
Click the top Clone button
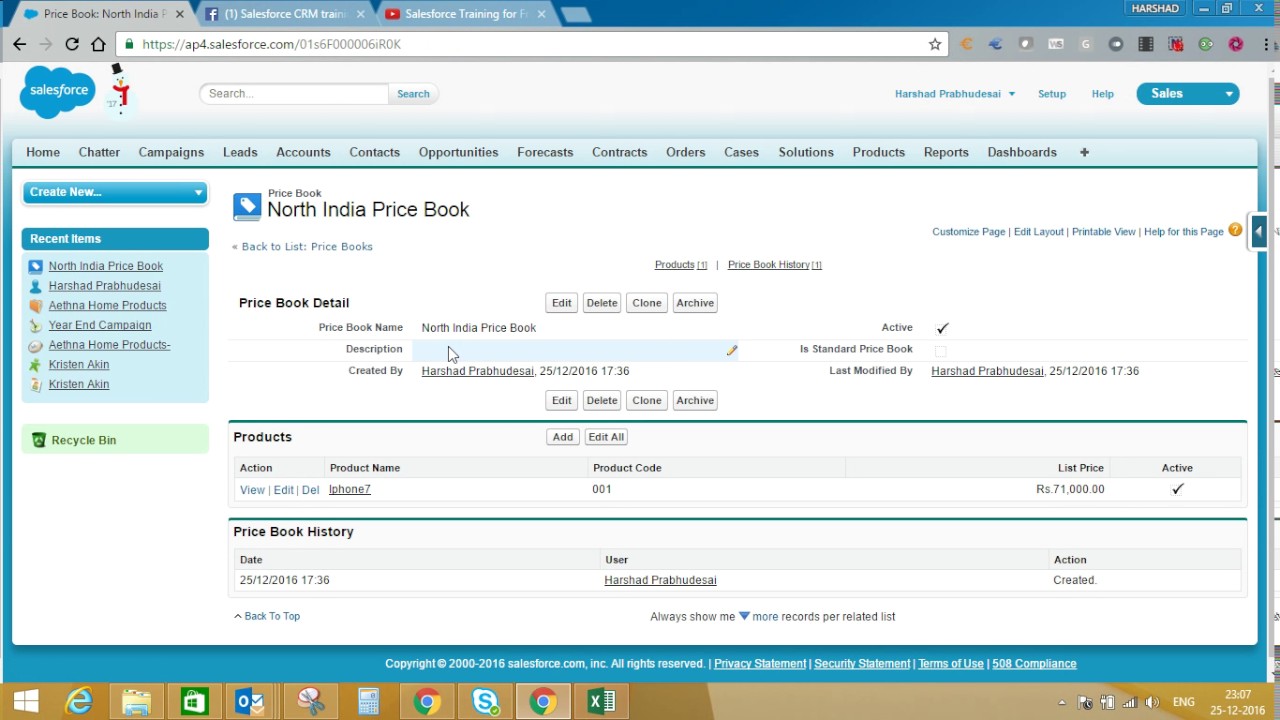[647, 303]
